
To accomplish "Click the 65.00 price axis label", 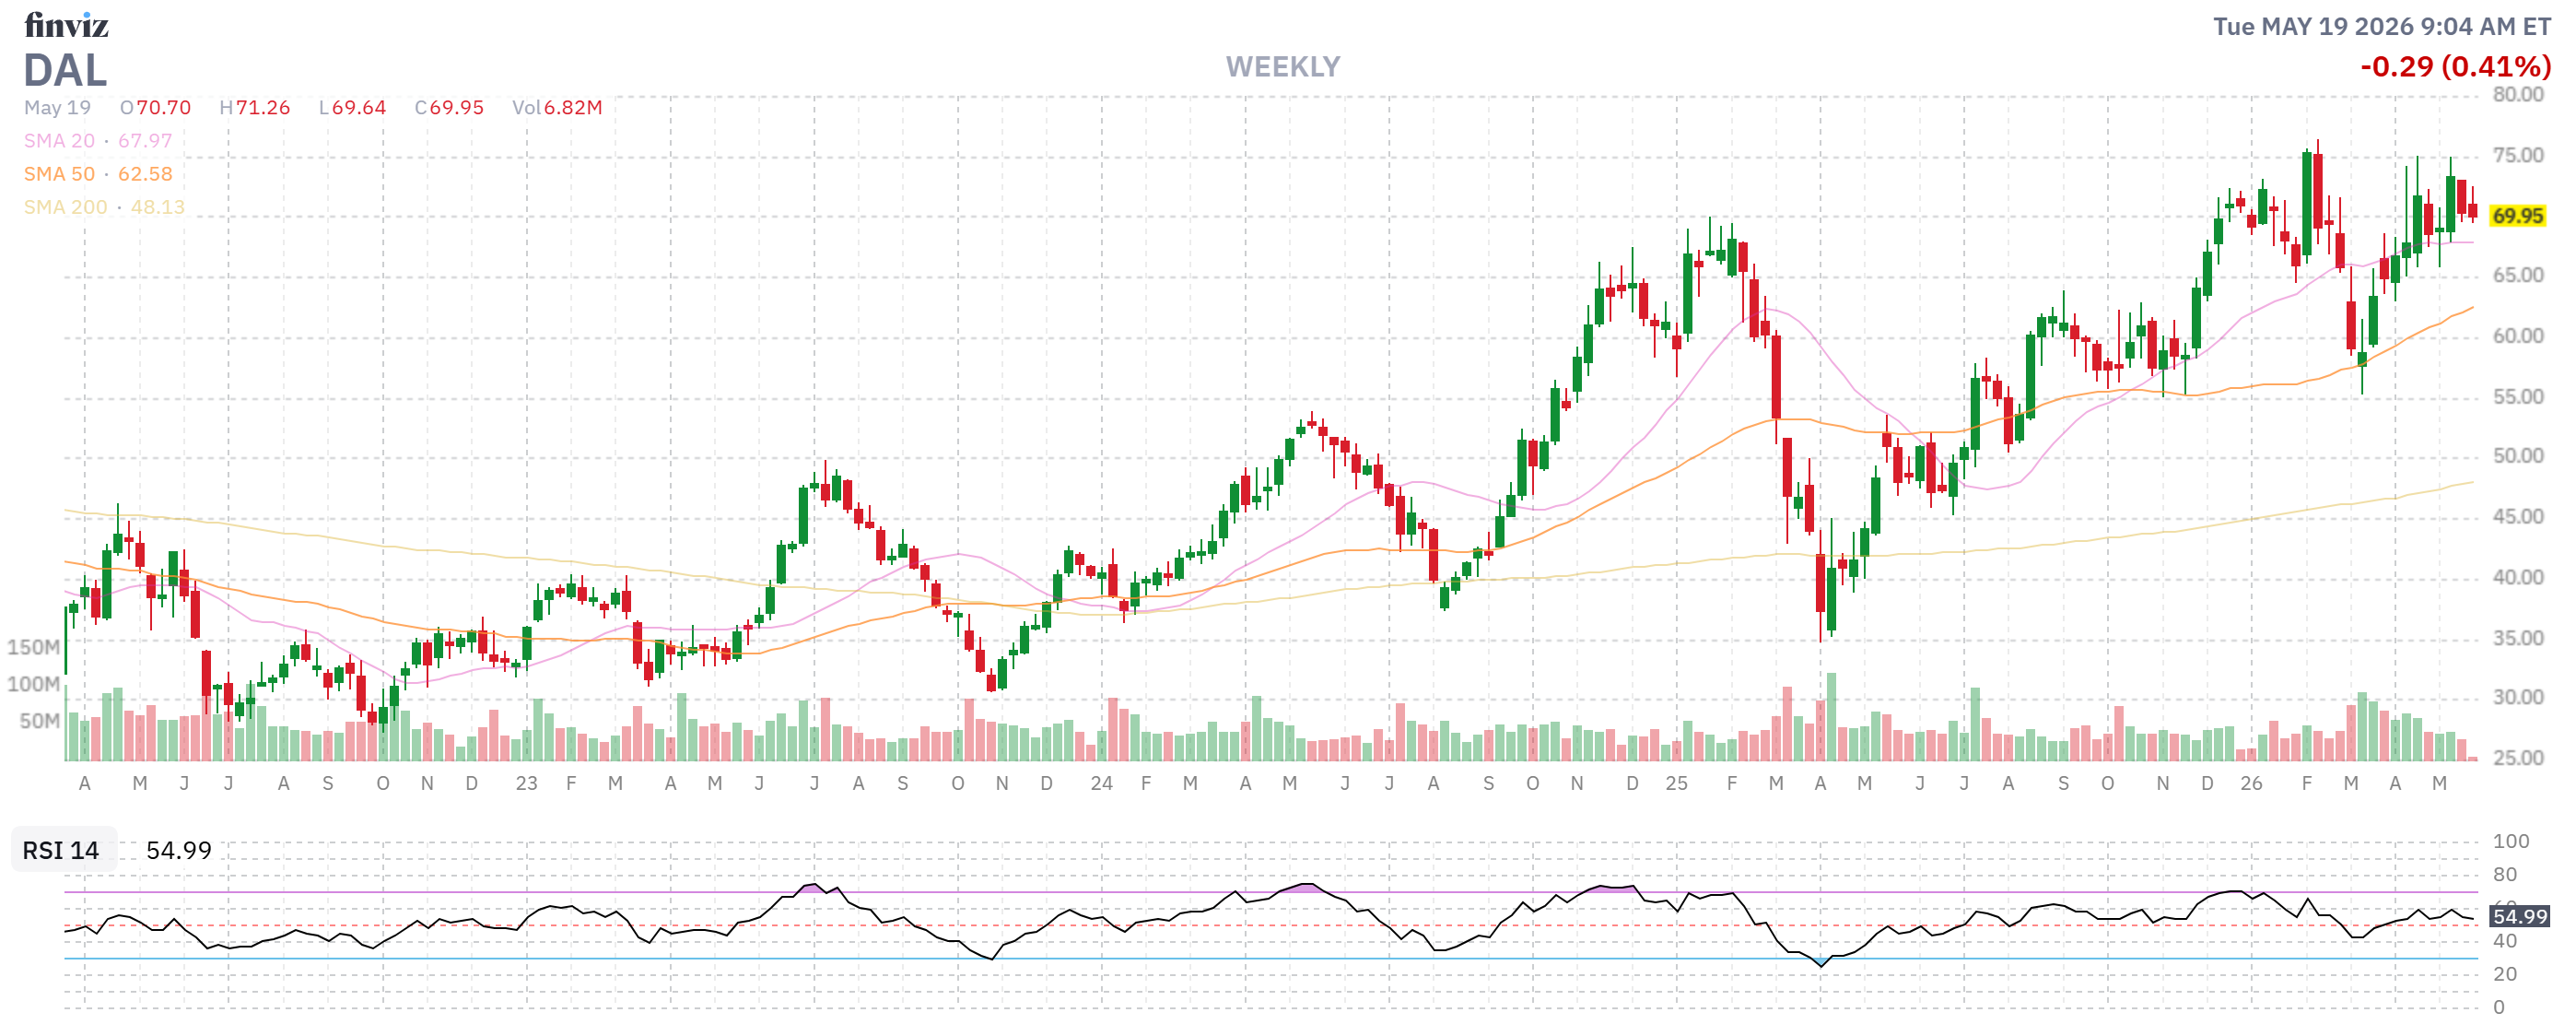I will pos(2517,275).
